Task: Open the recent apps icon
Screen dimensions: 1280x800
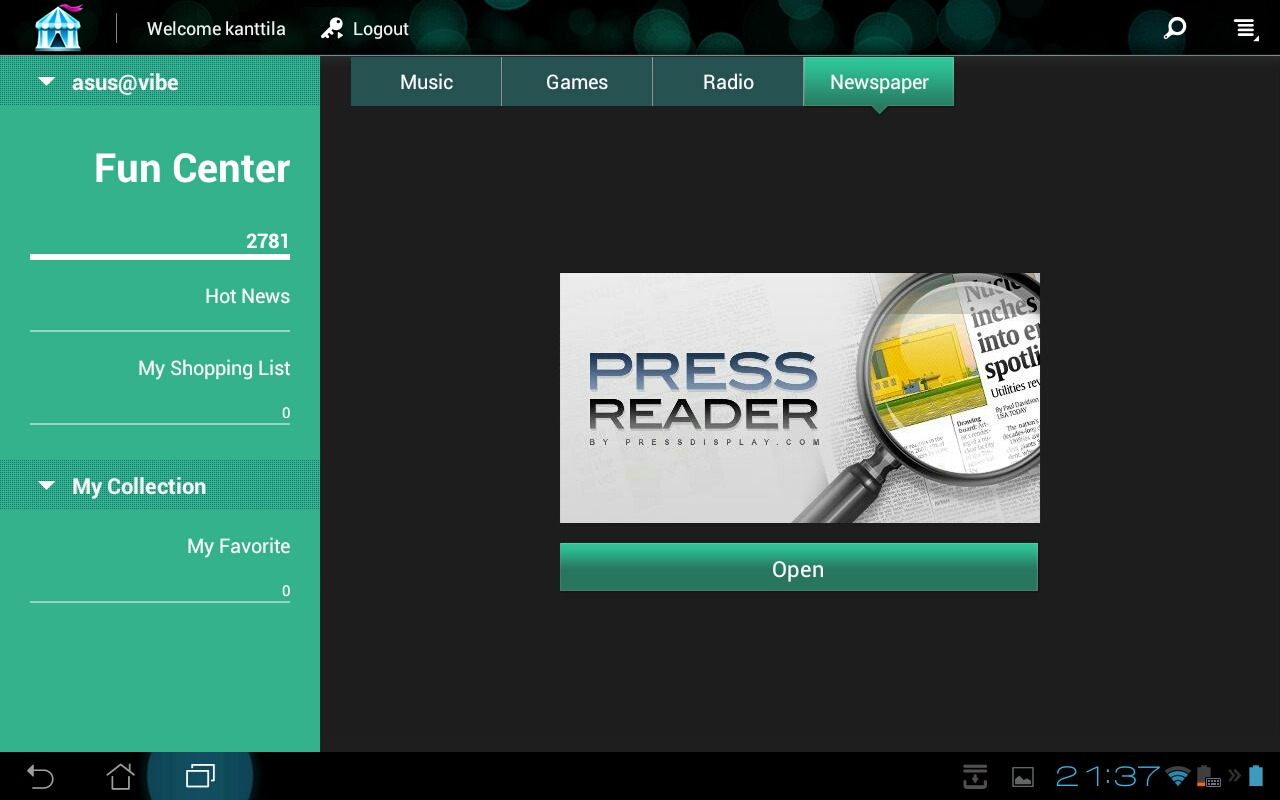Action: click(x=200, y=776)
